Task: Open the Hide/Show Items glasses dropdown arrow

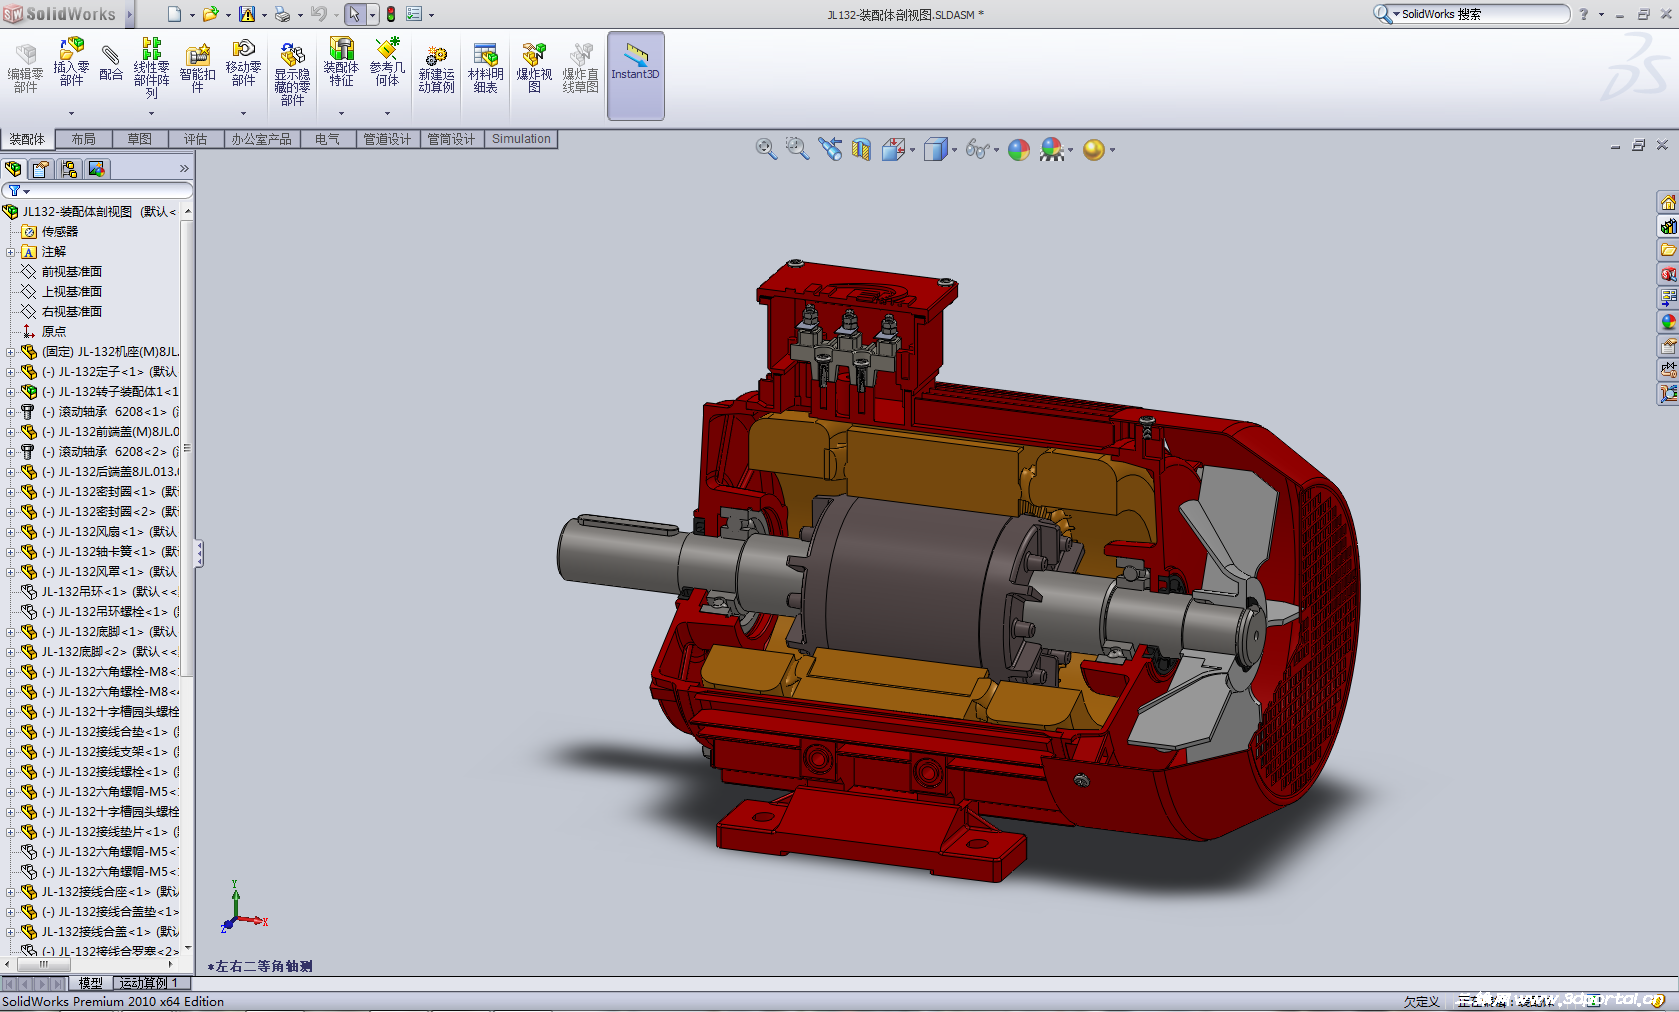Action: [996, 151]
